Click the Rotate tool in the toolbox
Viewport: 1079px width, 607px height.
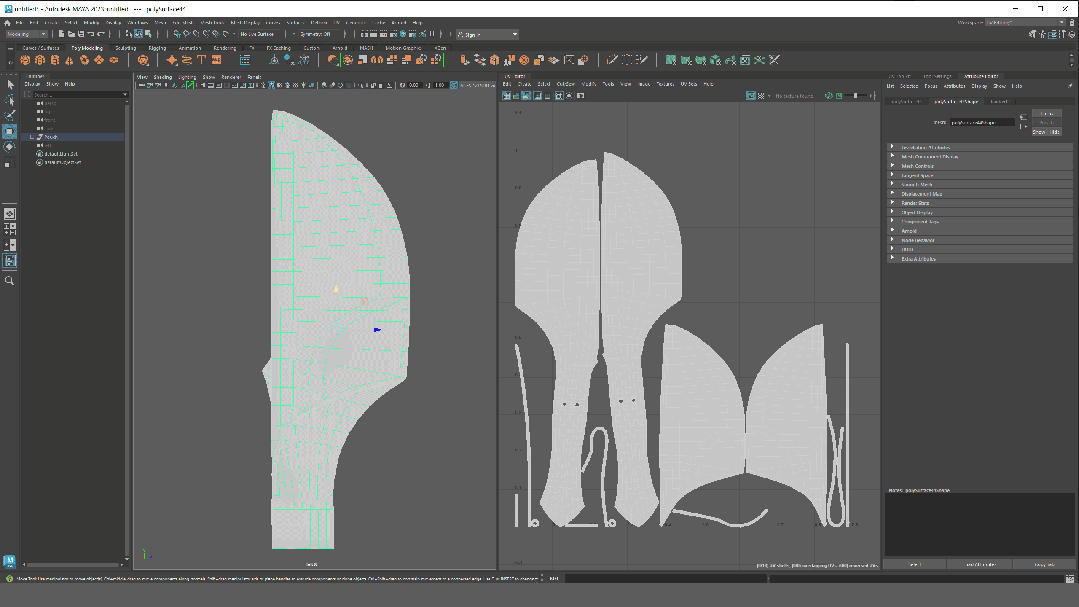9,147
